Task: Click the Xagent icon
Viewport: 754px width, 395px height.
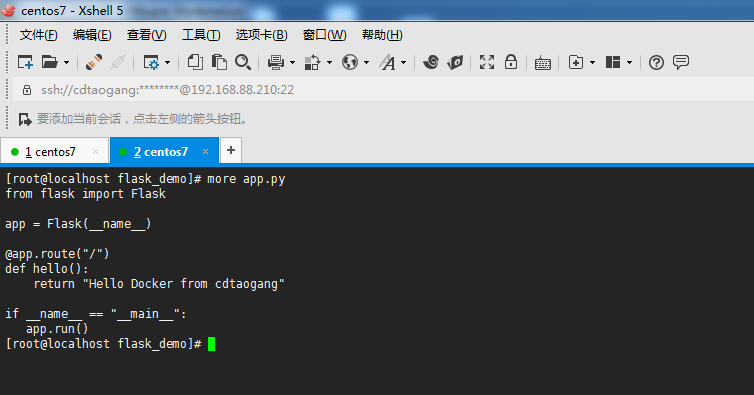Action: pyautogui.click(x=455, y=62)
